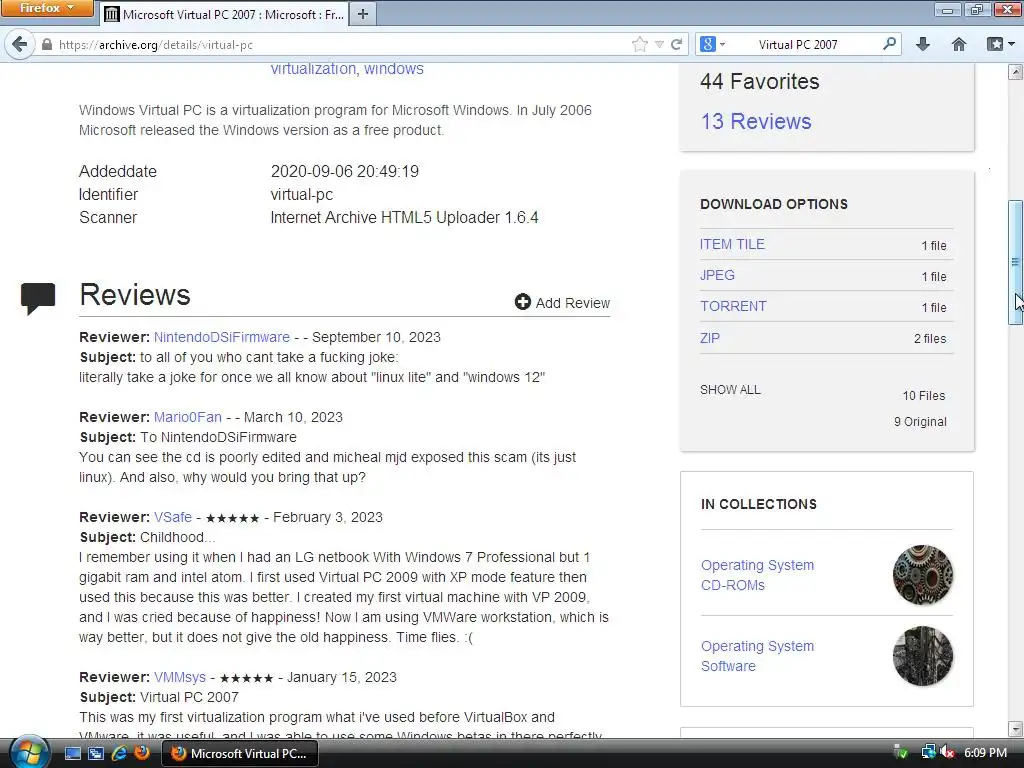Screen dimensions: 1024x768
Task: Click the gears CD-ROMs collection thumbnail
Action: (x=923, y=575)
